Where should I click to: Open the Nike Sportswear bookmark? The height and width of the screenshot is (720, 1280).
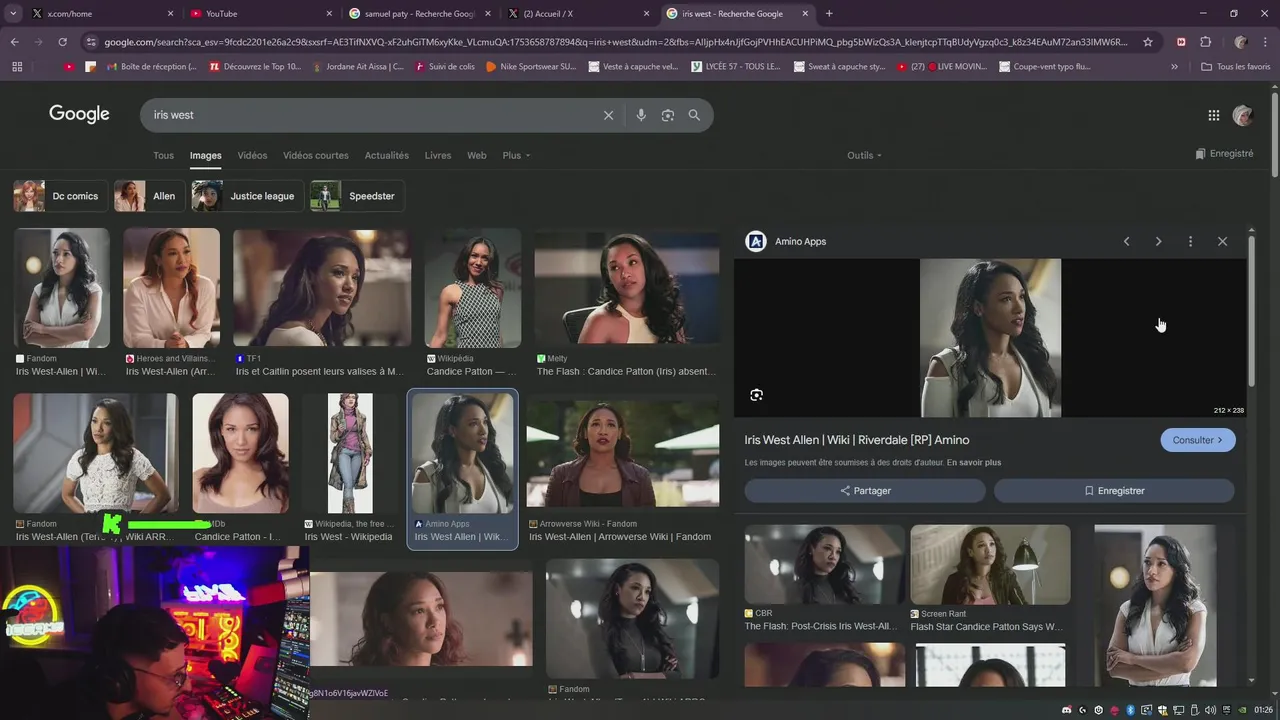[531, 66]
